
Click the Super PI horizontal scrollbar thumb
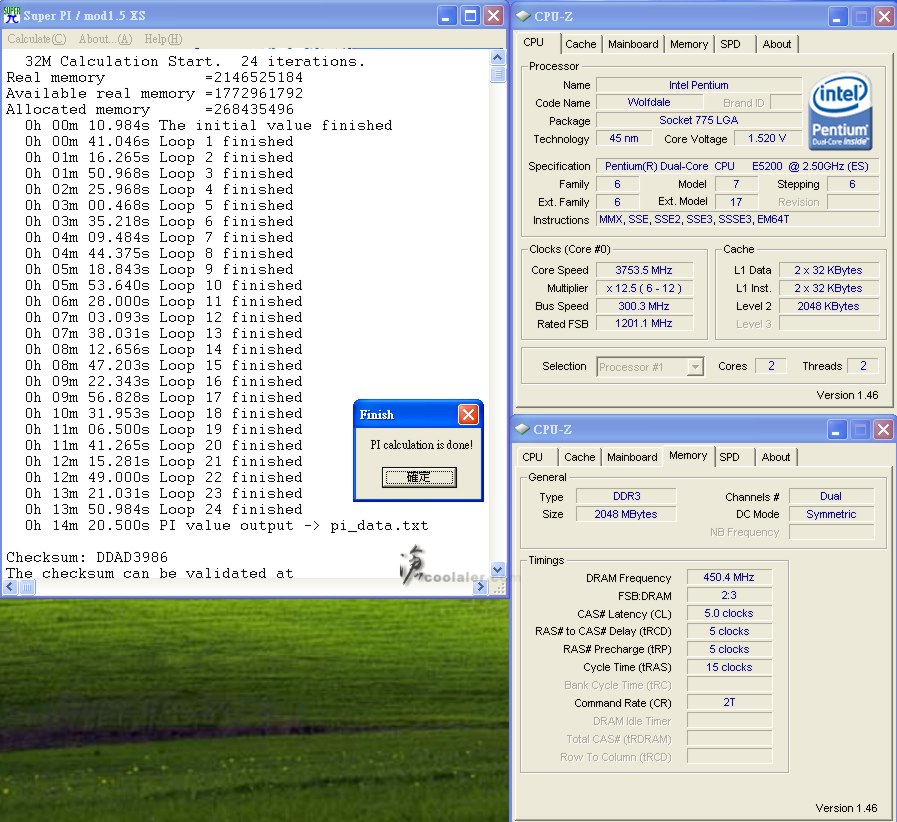click(x=27, y=587)
